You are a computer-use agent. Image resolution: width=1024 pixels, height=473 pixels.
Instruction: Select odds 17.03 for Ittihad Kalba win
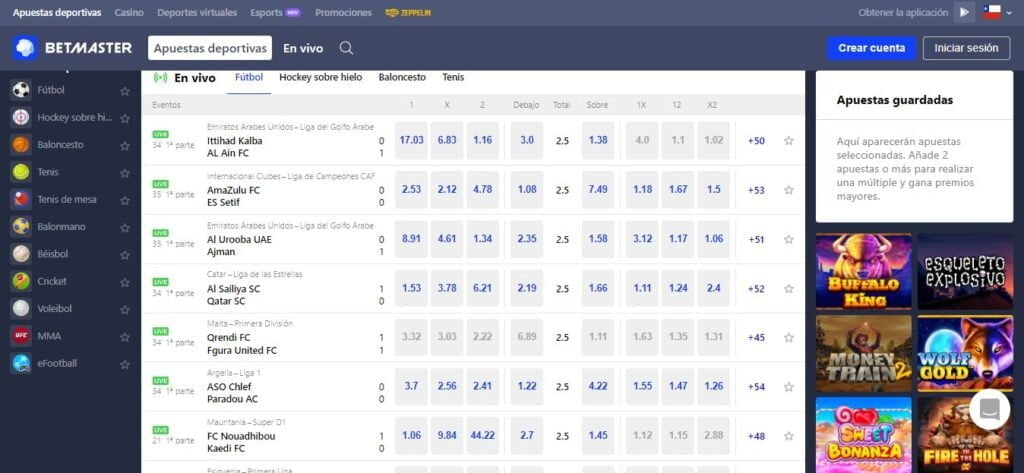point(411,140)
